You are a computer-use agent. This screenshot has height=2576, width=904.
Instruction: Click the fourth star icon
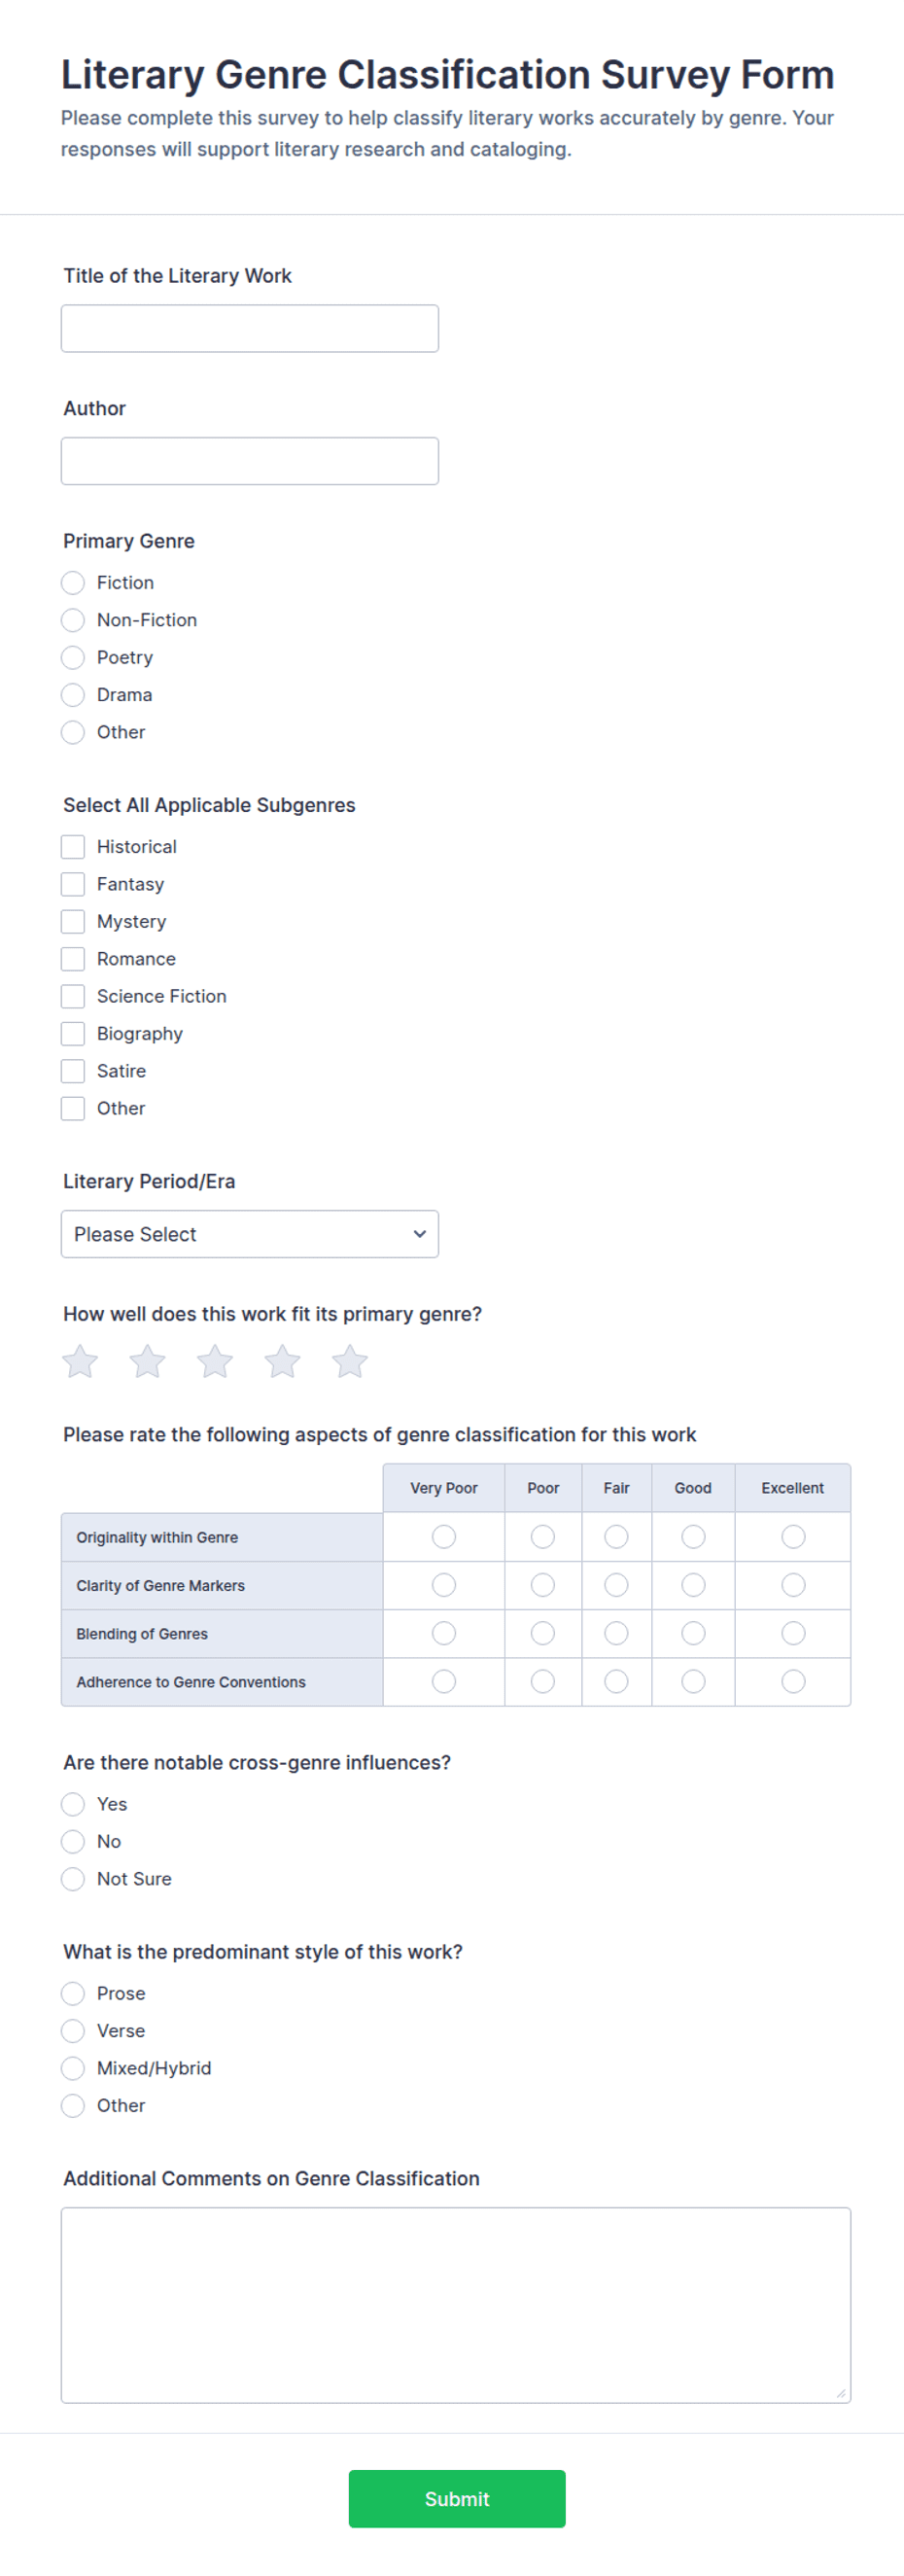(x=282, y=1361)
